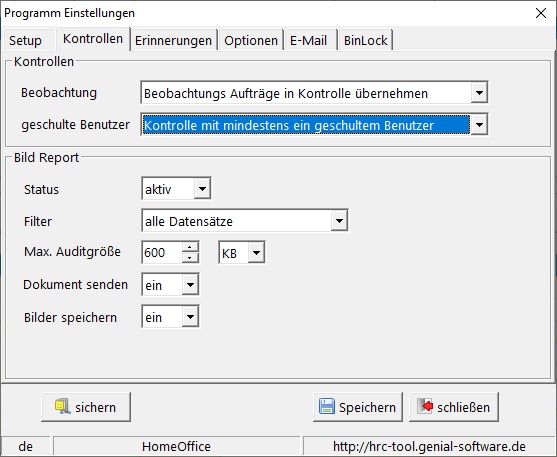
Task: Close the Programm Einstellungen window
Action: click(541, 13)
